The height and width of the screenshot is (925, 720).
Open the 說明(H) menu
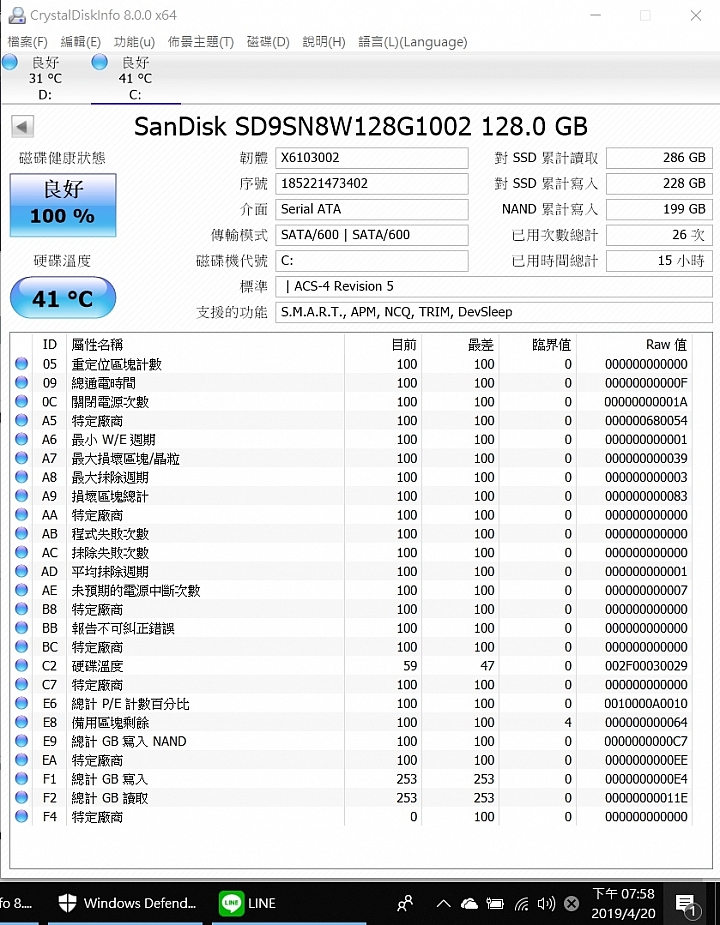323,42
